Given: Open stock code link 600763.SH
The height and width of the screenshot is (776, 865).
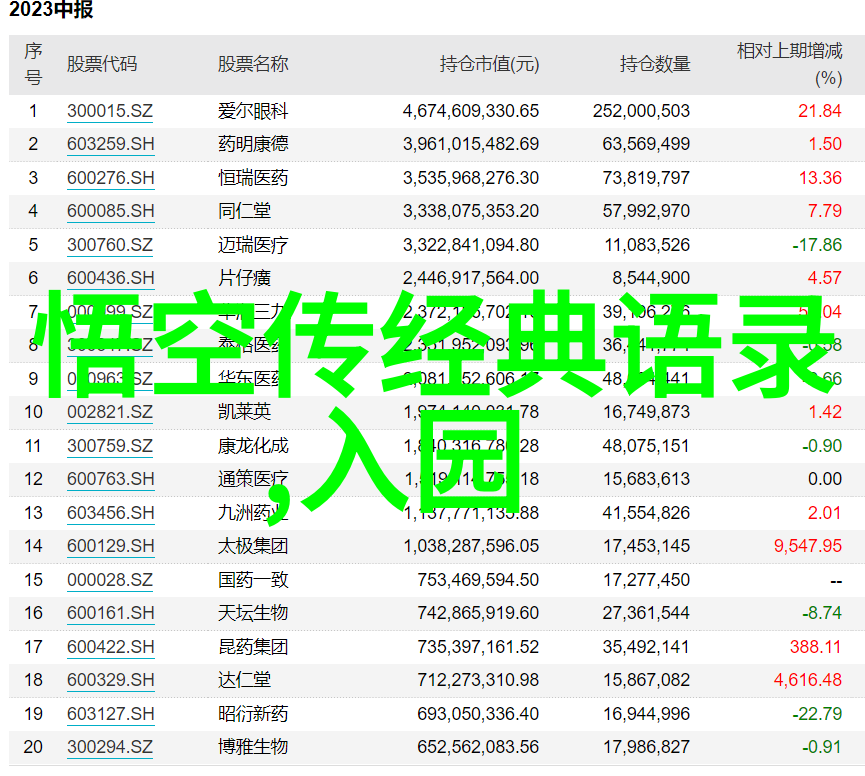Looking at the screenshot, I should click(110, 479).
